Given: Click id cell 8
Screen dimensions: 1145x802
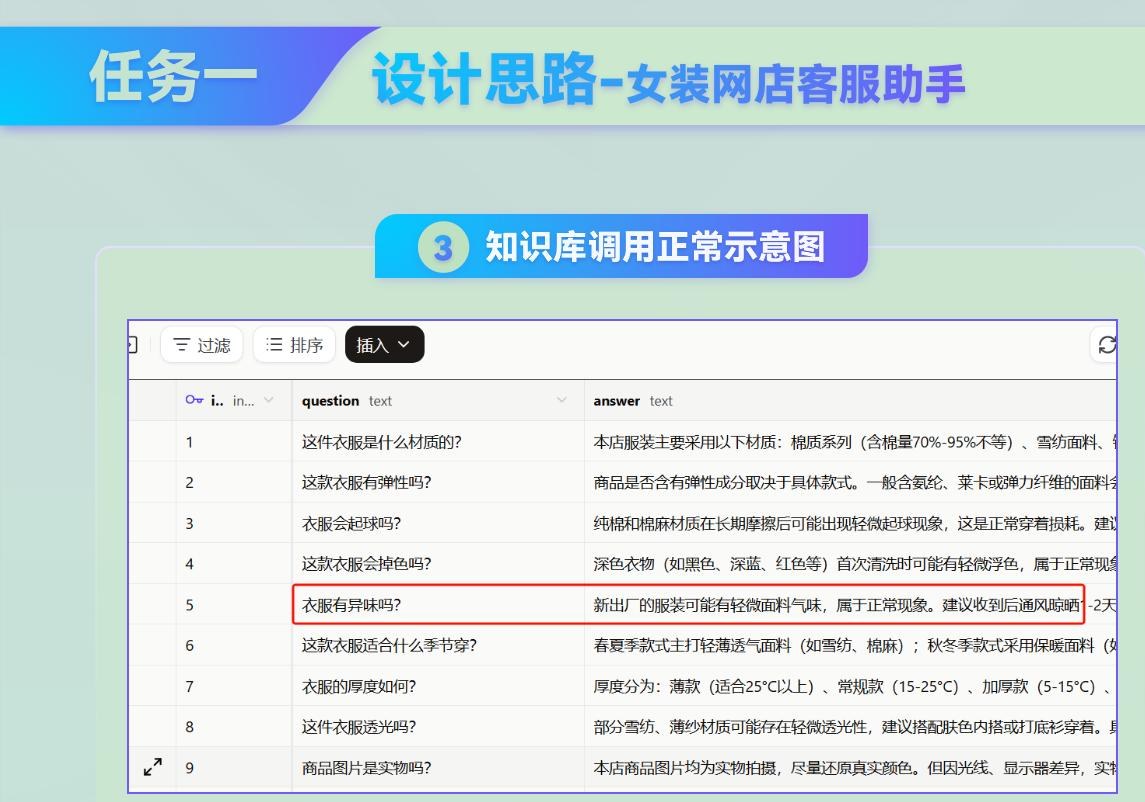Looking at the screenshot, I should tap(234, 726).
